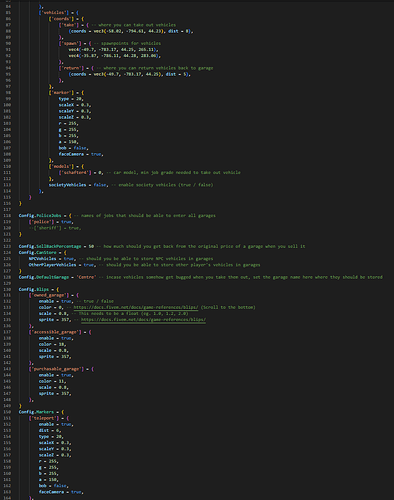
Task: Click on Config.PoliceJobs identifier
Action: pyautogui.click(x=40, y=216)
